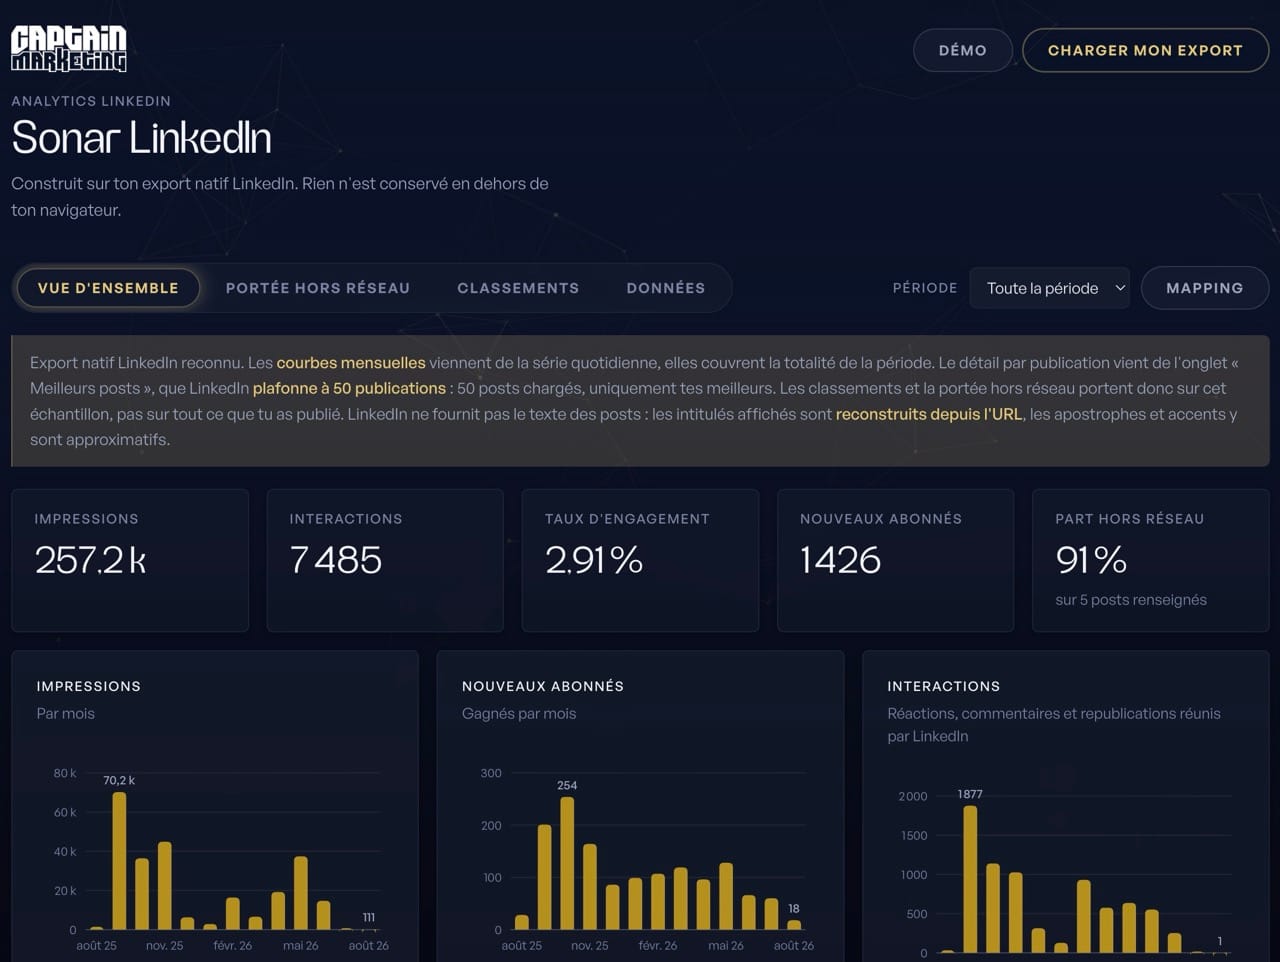The image size is (1280, 962).
Task: Select the 257.2 k impressions value
Action: 90,560
